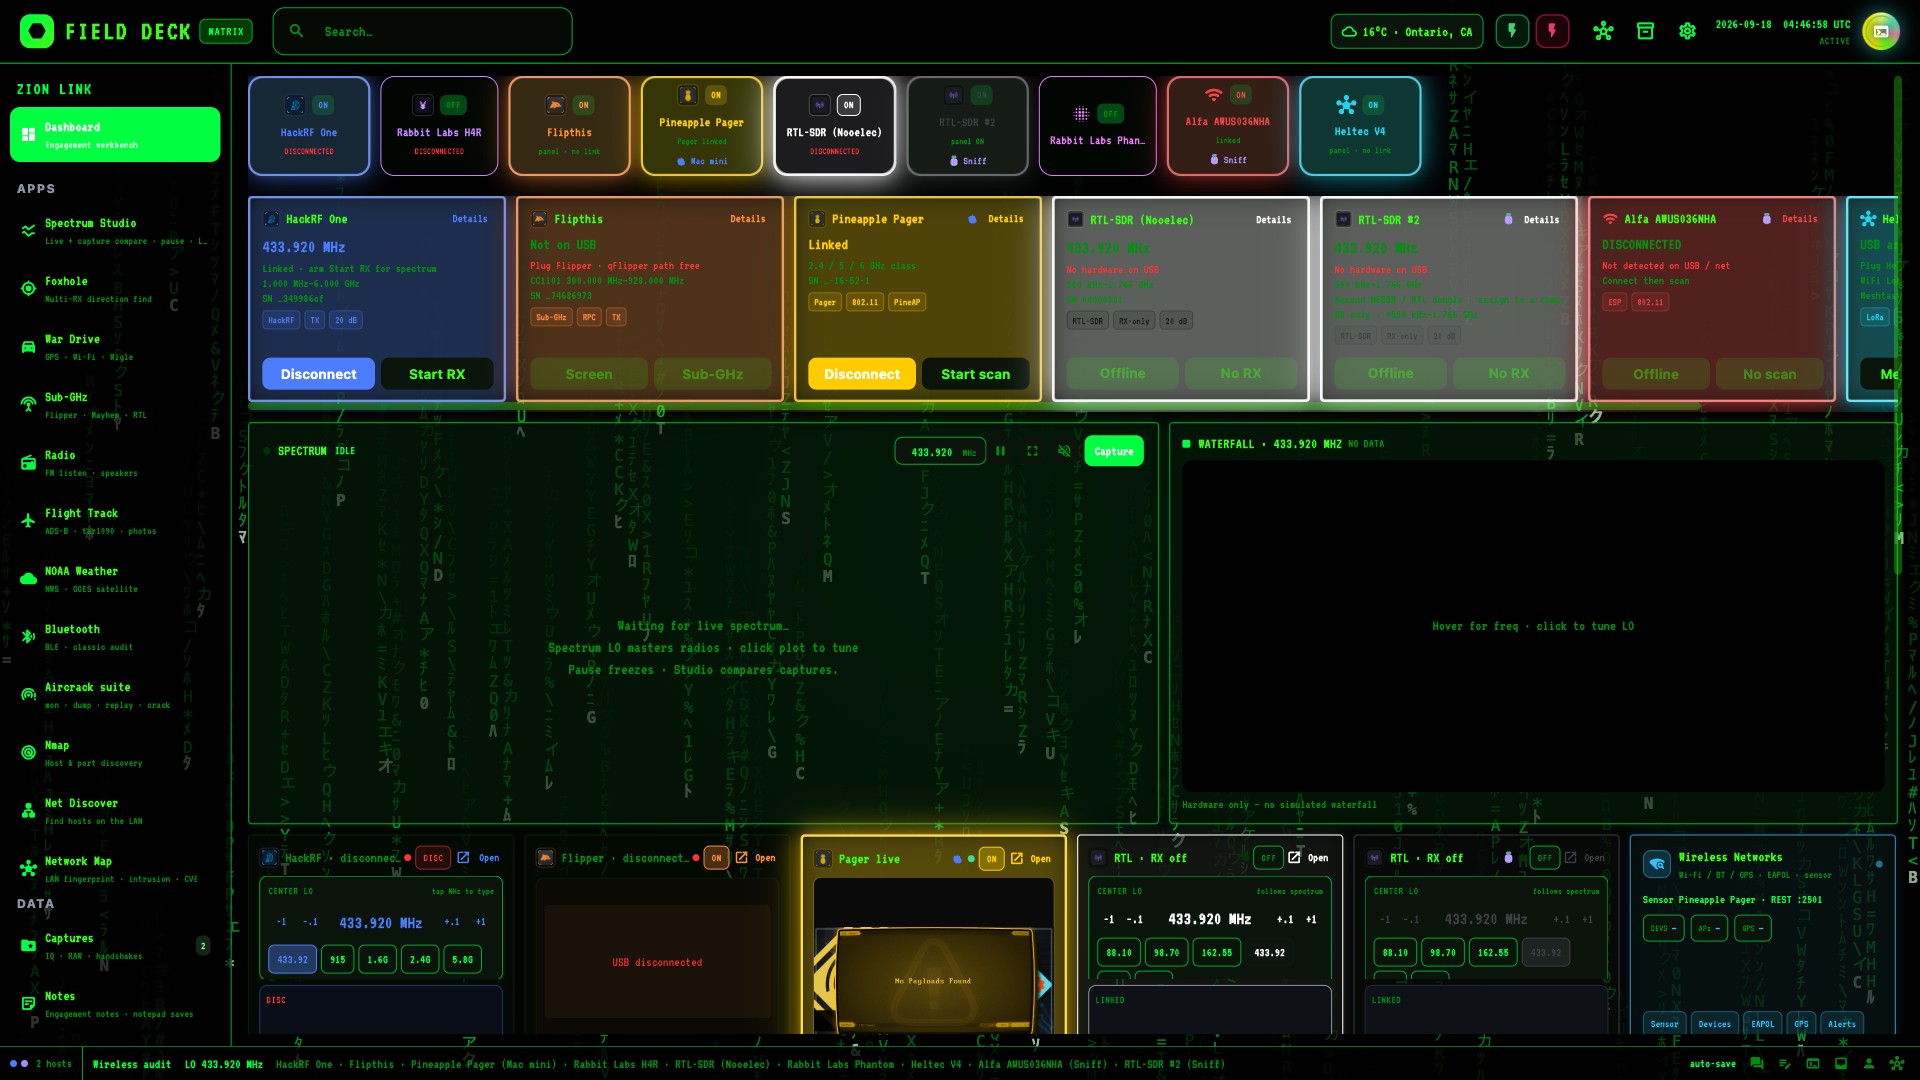Click the Wireless Networks eye icon
The height and width of the screenshot is (1080, 1920).
1657,864
